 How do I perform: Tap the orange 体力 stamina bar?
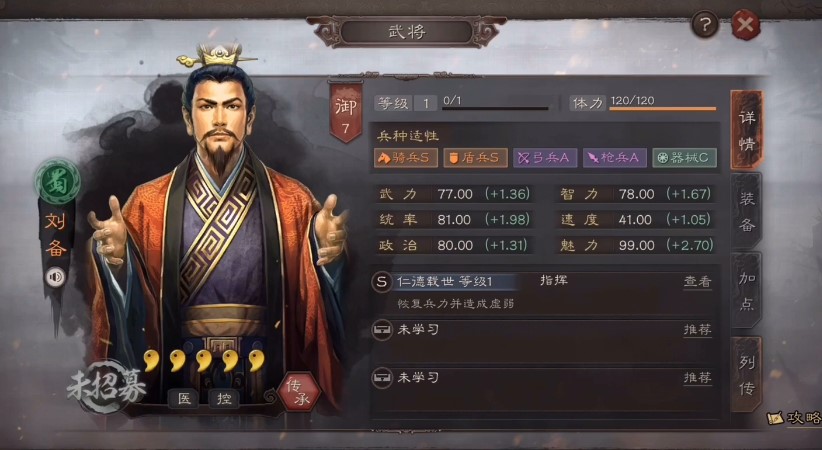(x=663, y=109)
